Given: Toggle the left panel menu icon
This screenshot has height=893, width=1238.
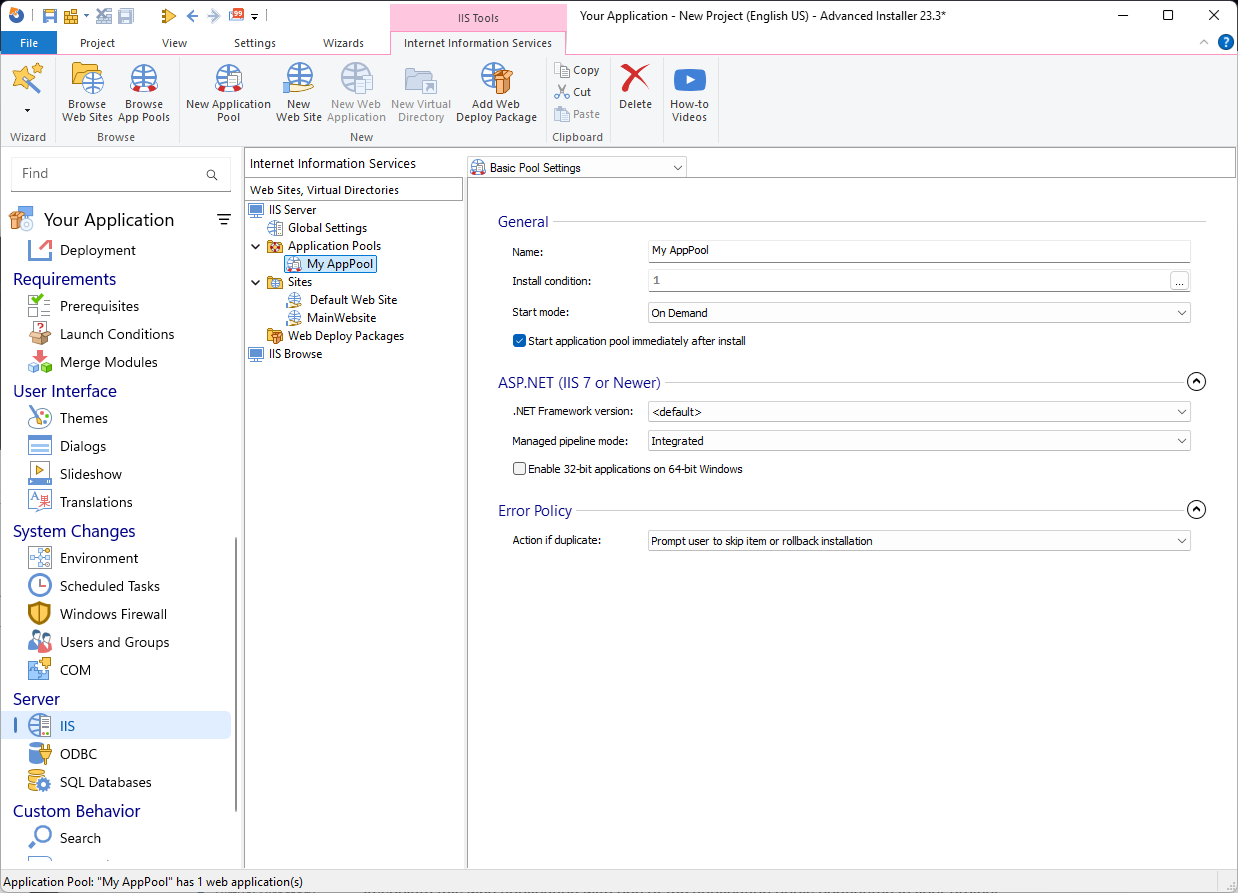Looking at the screenshot, I should [x=224, y=220].
